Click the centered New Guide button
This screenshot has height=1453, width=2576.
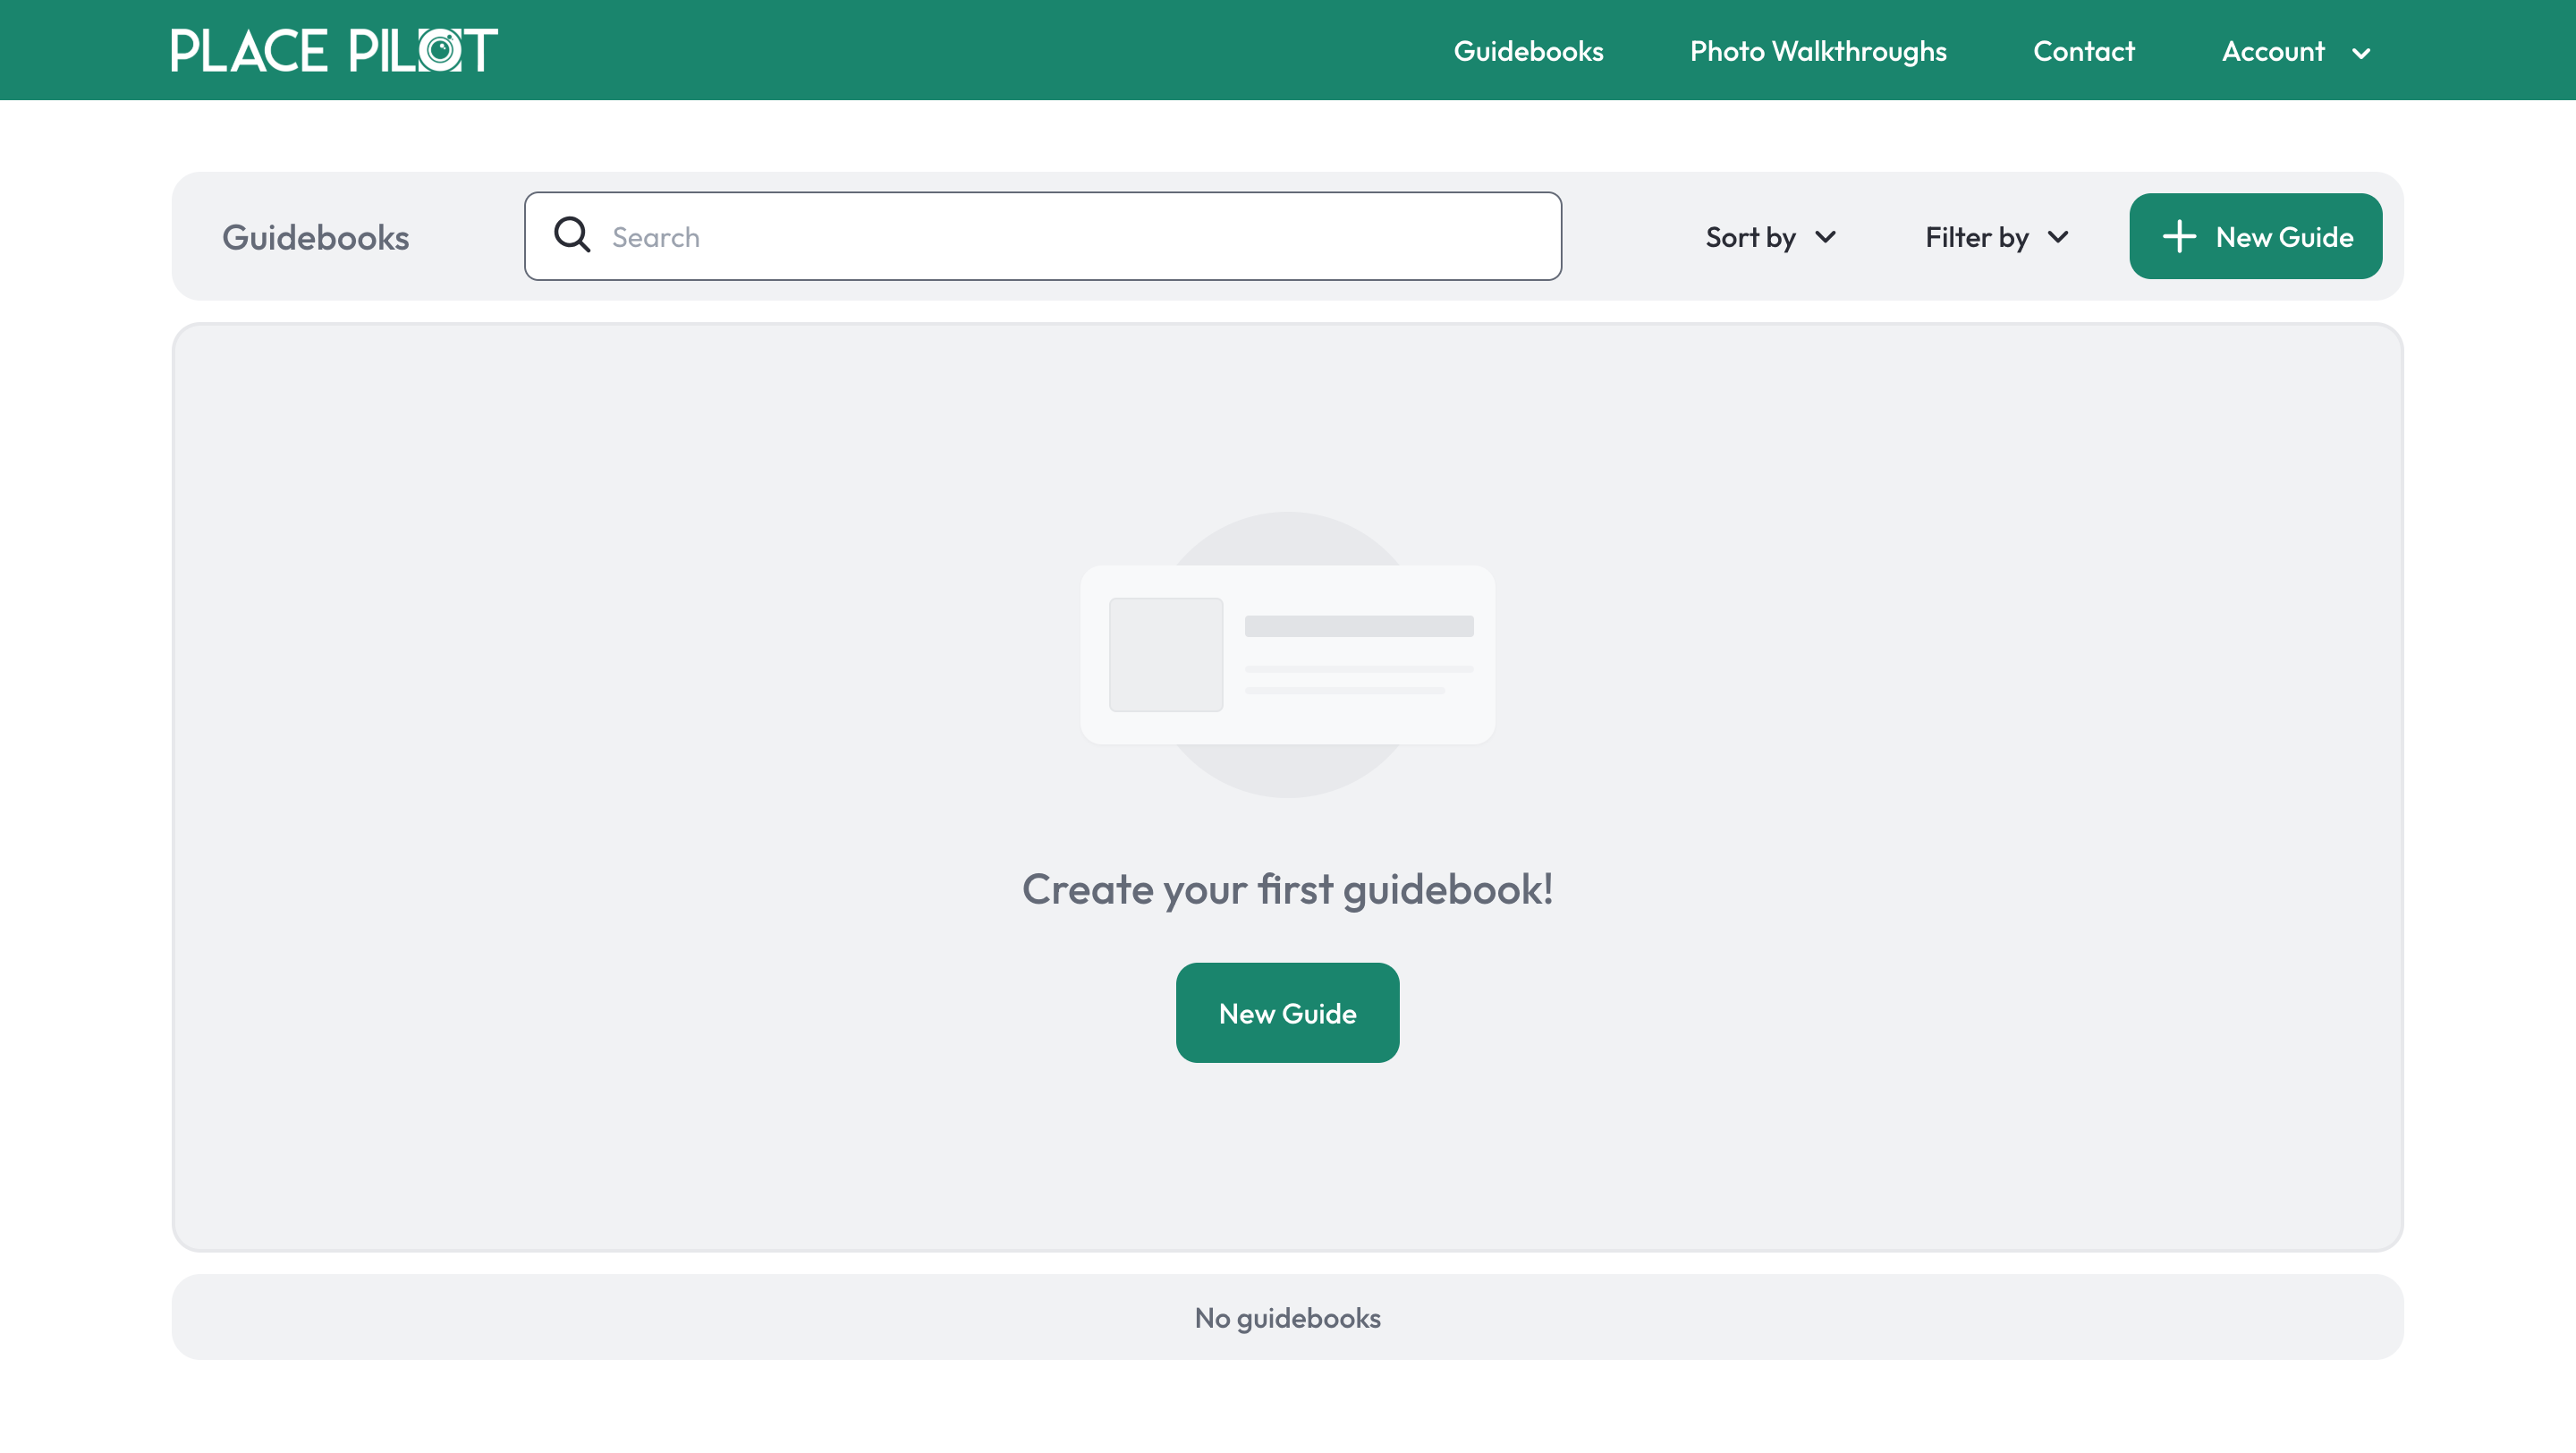1287,1013
